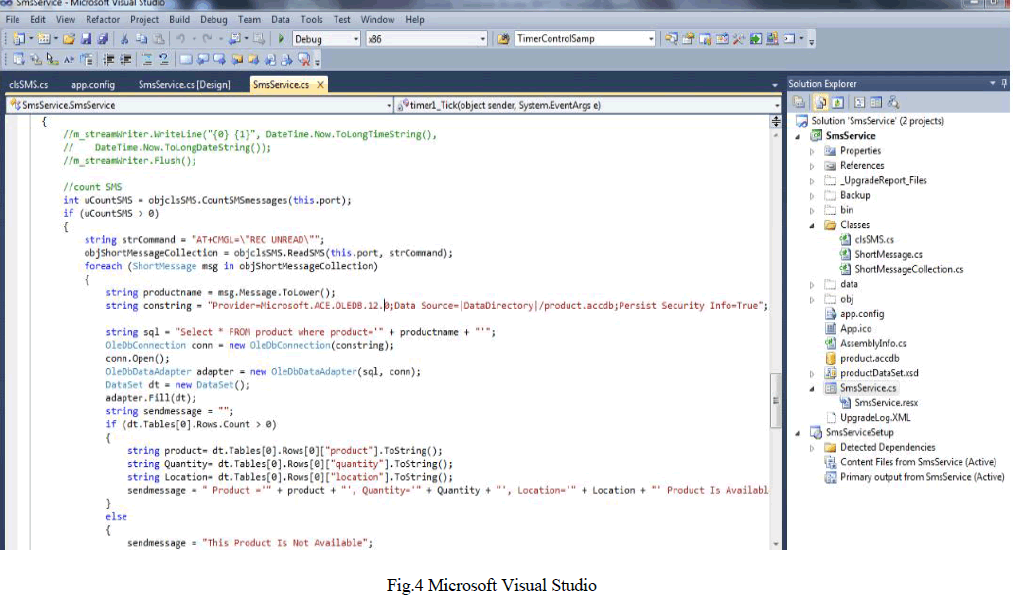Click the Cut scissors icon

pos(124,39)
